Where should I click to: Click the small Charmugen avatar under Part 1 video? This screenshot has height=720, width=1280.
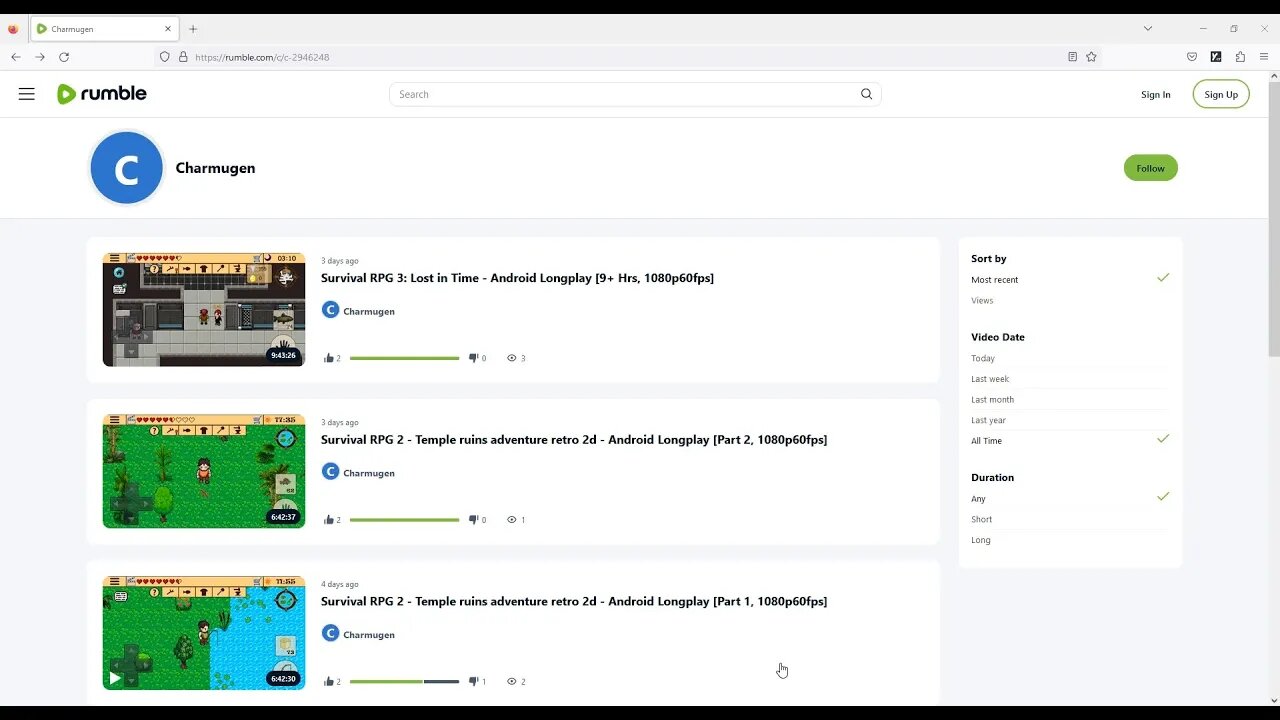(x=330, y=634)
